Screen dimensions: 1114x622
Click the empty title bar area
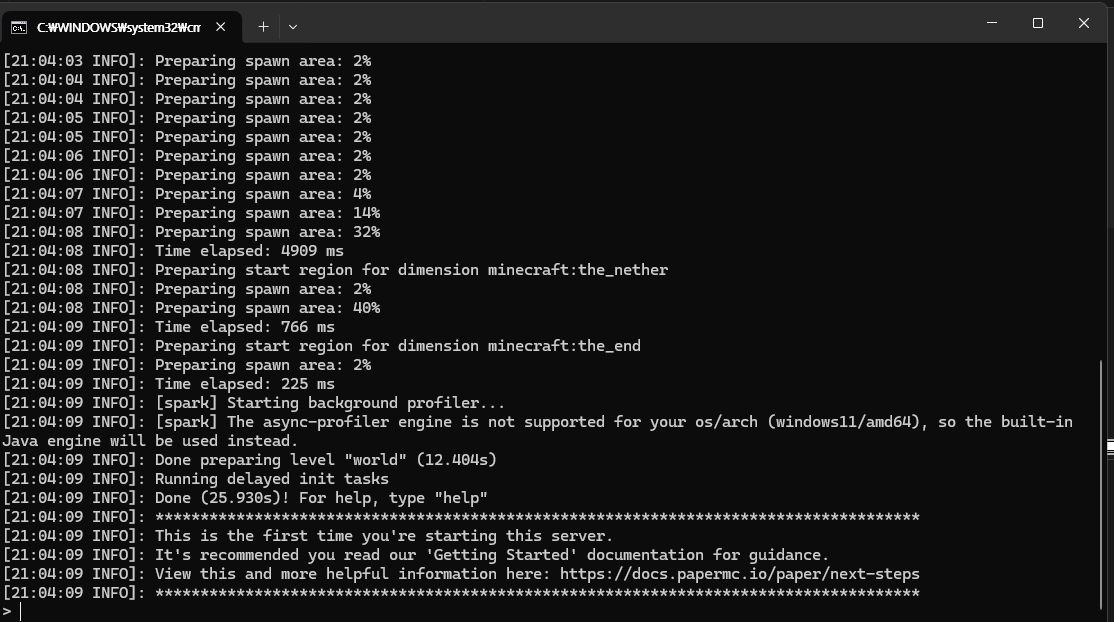pyautogui.click(x=639, y=23)
